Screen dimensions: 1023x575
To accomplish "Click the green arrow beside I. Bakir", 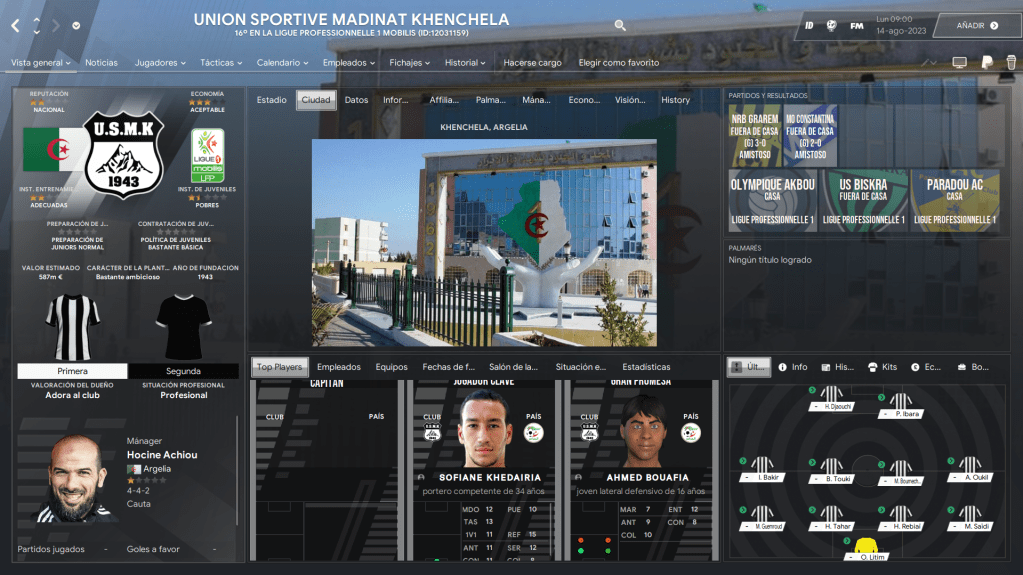I will tap(743, 460).
